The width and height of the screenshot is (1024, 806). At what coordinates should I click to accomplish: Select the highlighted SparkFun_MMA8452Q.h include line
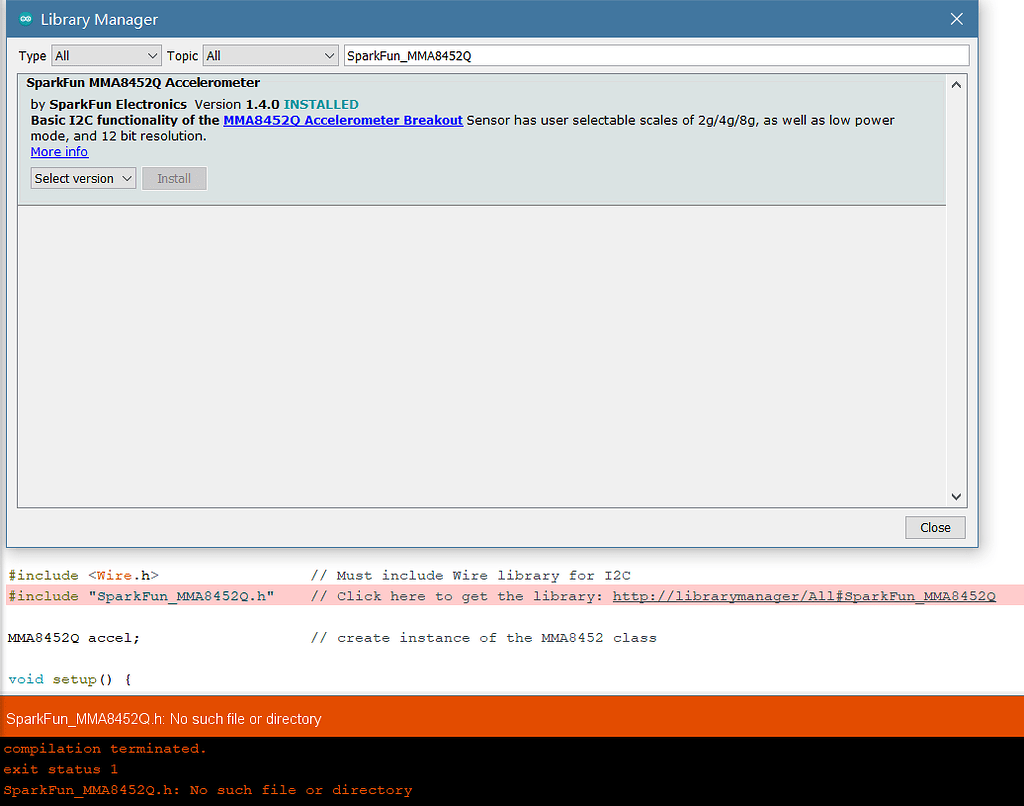tap(140, 595)
